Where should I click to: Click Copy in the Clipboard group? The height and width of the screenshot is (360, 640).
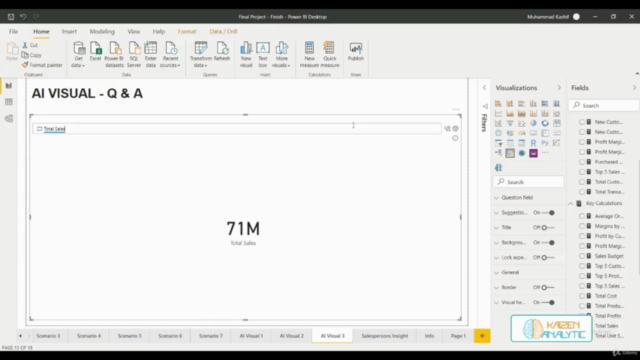(32, 55)
